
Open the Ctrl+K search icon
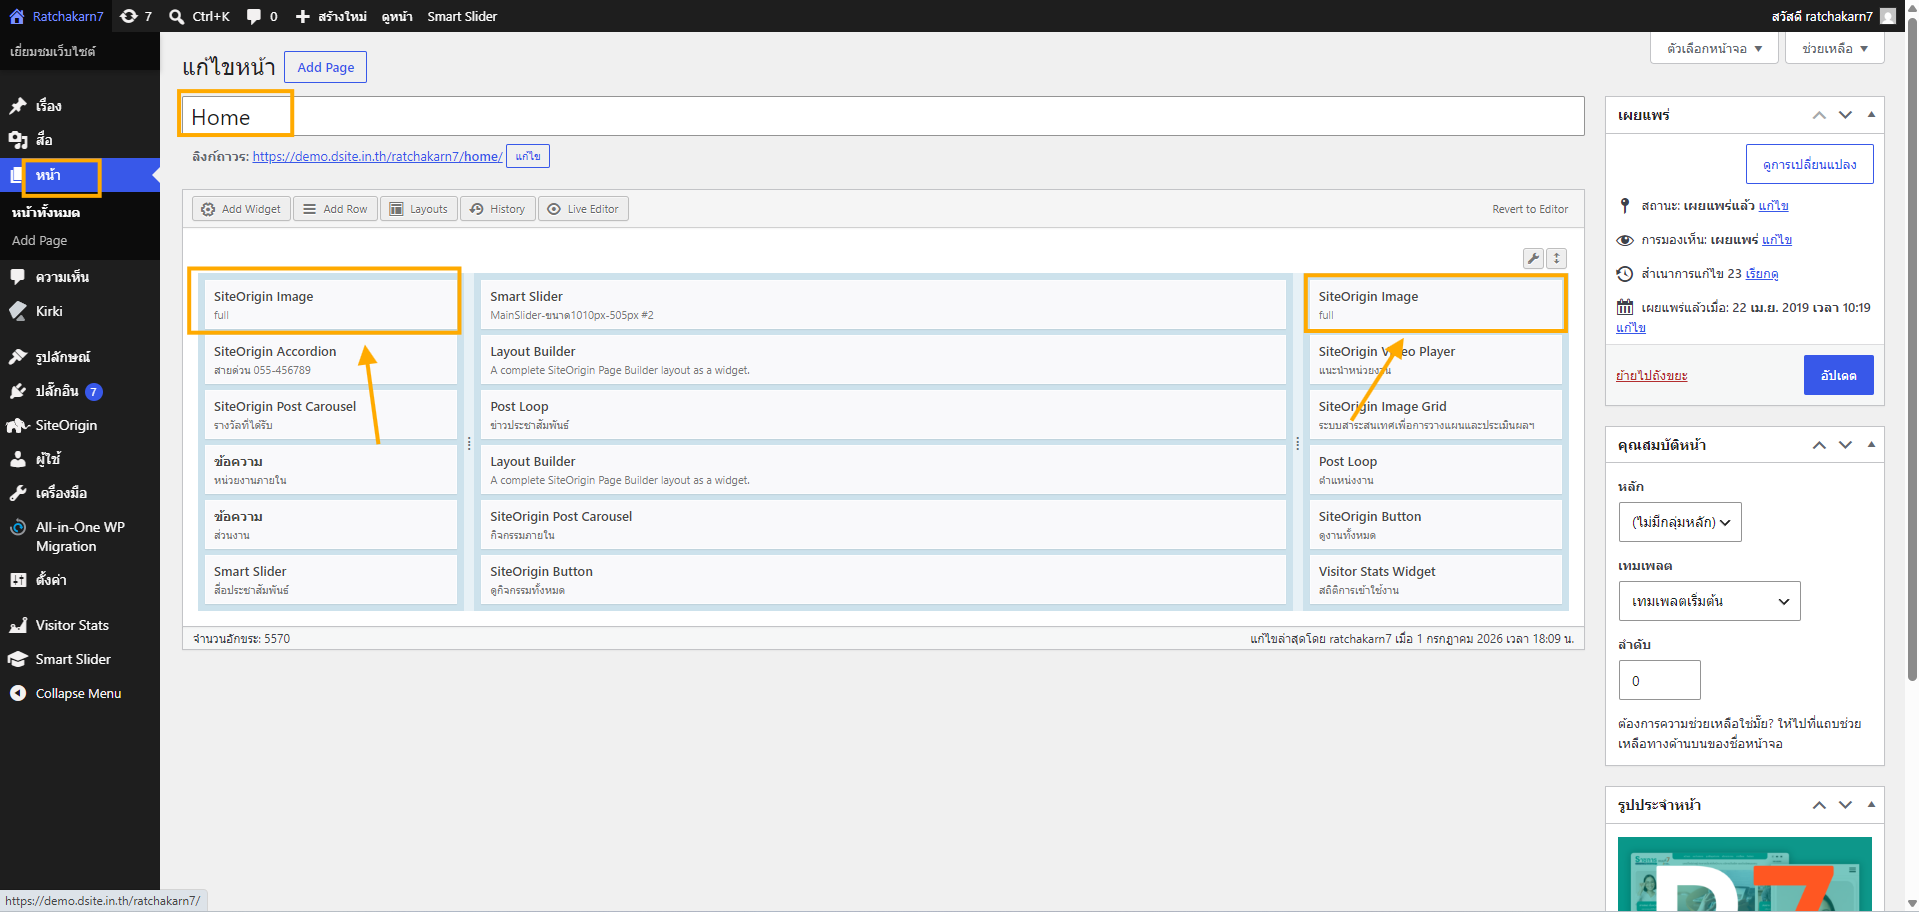177,16
